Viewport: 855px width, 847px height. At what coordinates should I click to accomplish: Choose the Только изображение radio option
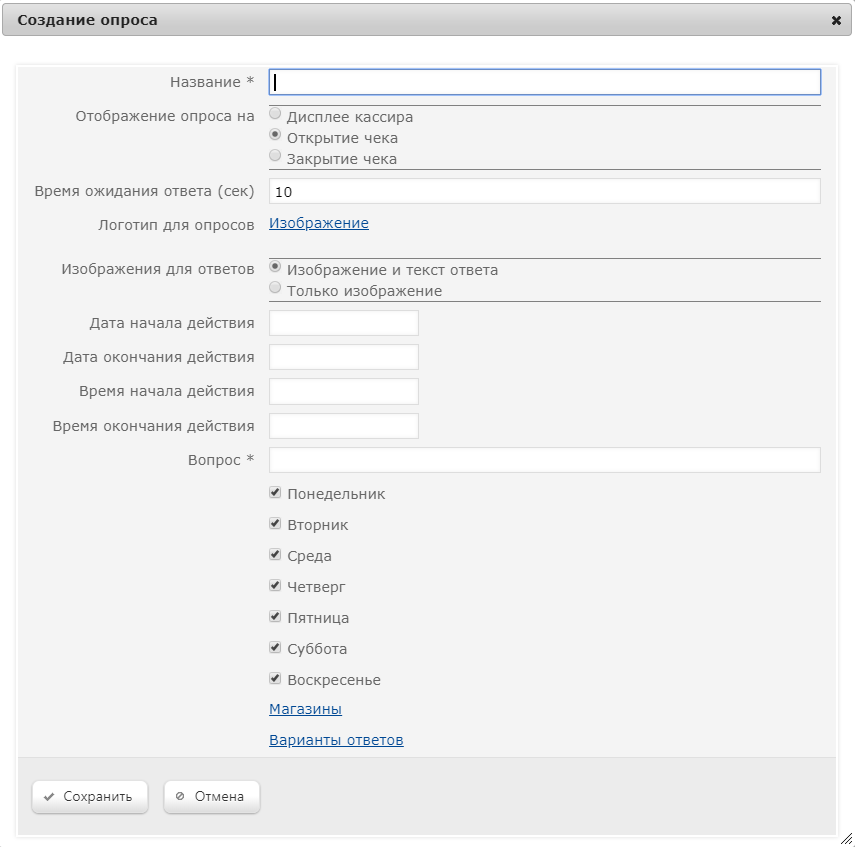(275, 287)
